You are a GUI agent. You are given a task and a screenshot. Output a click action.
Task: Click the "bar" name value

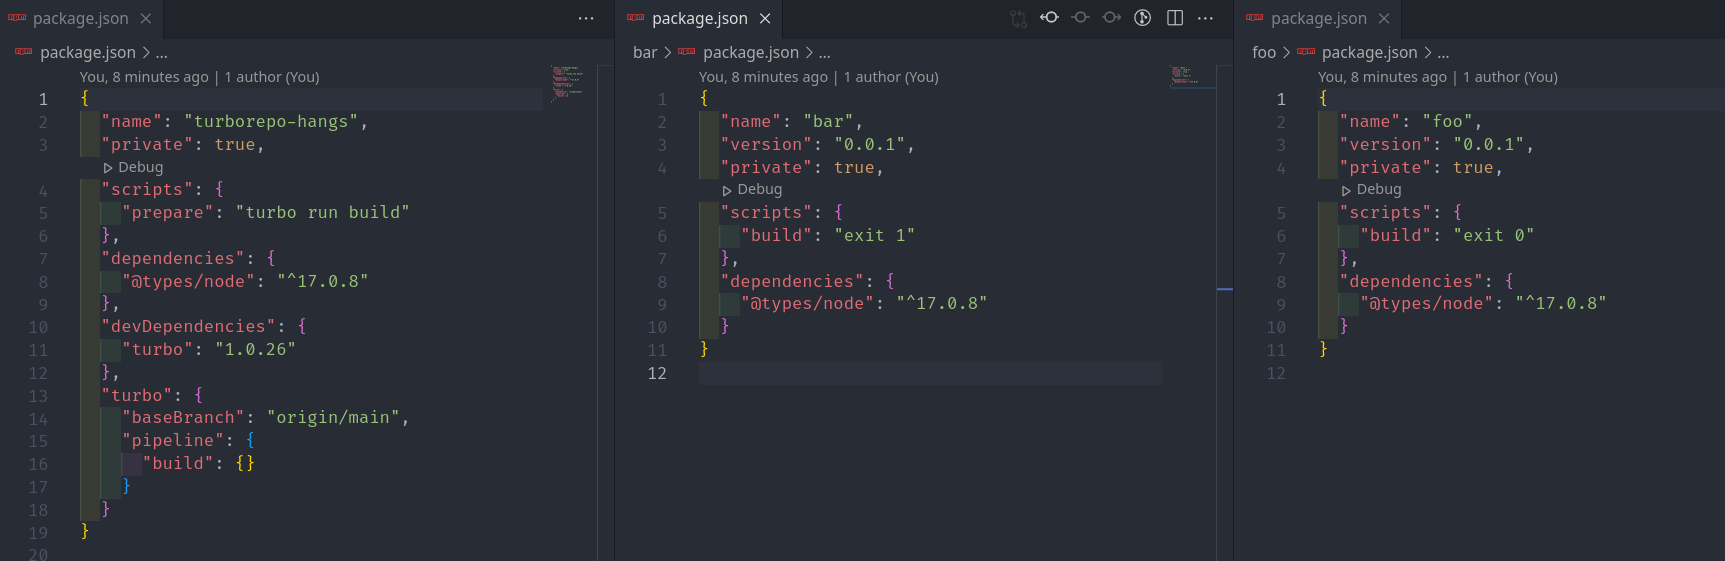828,122
